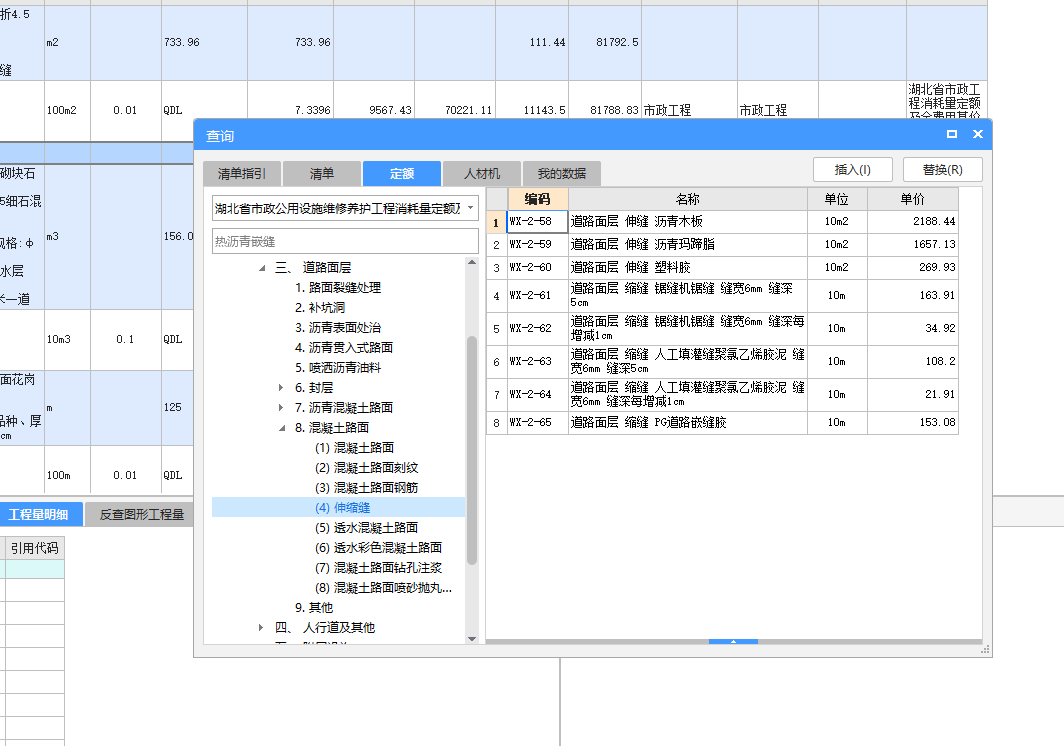Image resolution: width=1064 pixels, height=746 pixels.
Task: Click the tree vertical scrollbar thumb
Action: [472, 450]
